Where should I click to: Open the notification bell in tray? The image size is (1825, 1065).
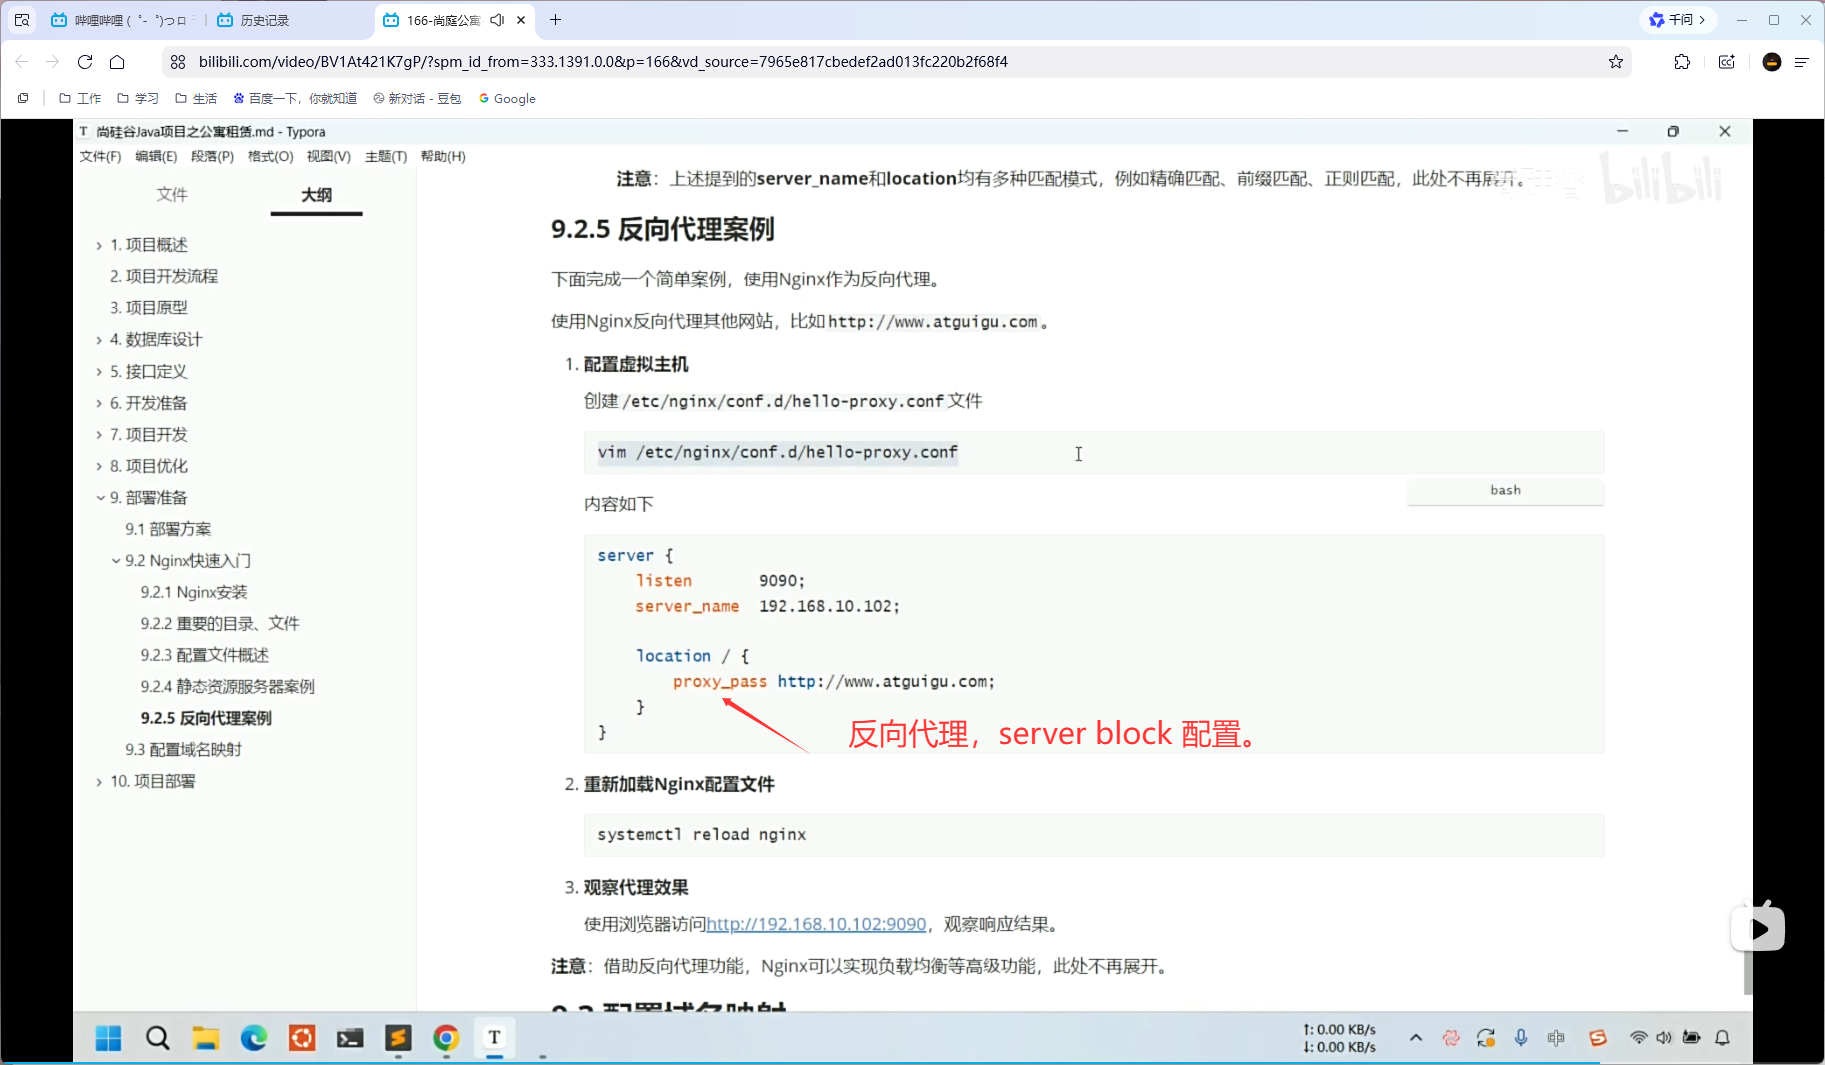coord(1722,1038)
